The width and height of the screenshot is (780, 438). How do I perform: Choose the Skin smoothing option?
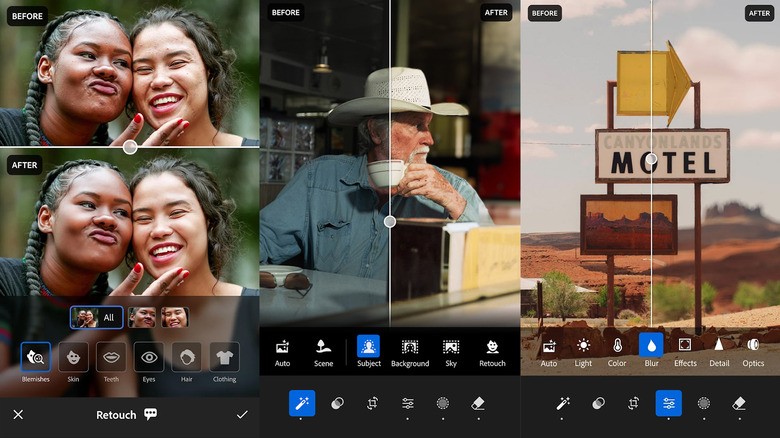click(73, 357)
